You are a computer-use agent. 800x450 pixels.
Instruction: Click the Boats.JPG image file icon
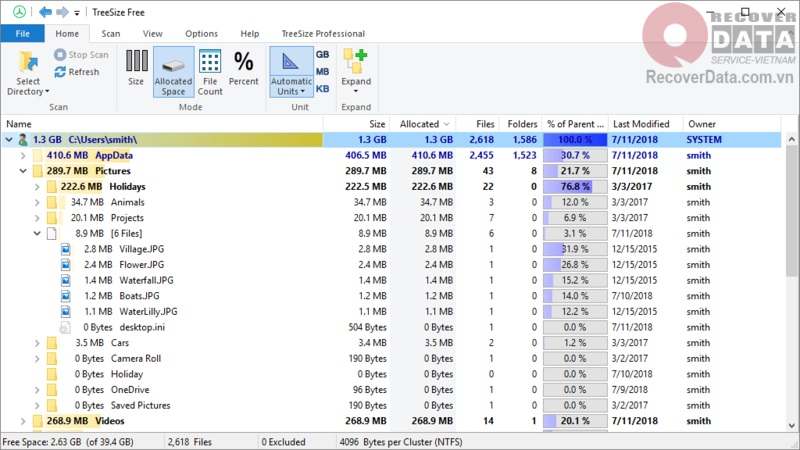[65, 296]
